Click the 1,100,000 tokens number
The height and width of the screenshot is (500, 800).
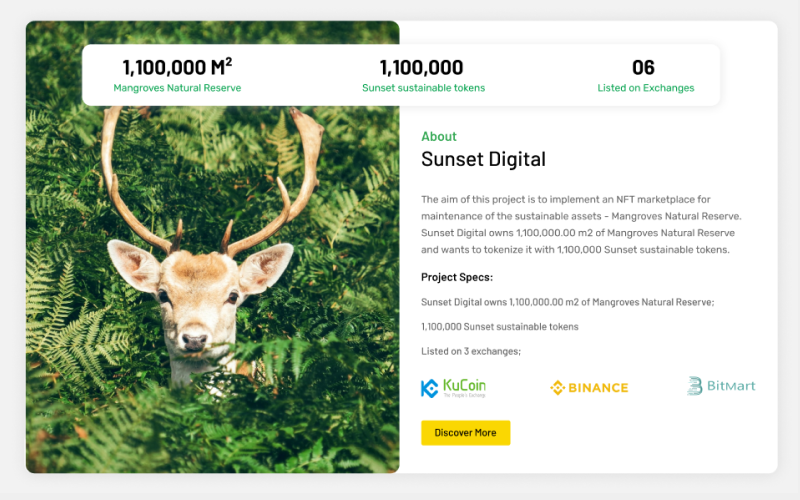click(x=421, y=68)
